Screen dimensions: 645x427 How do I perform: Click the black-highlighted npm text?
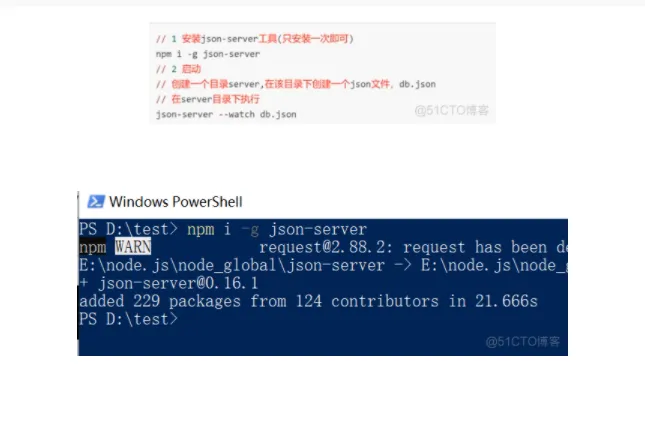point(93,247)
